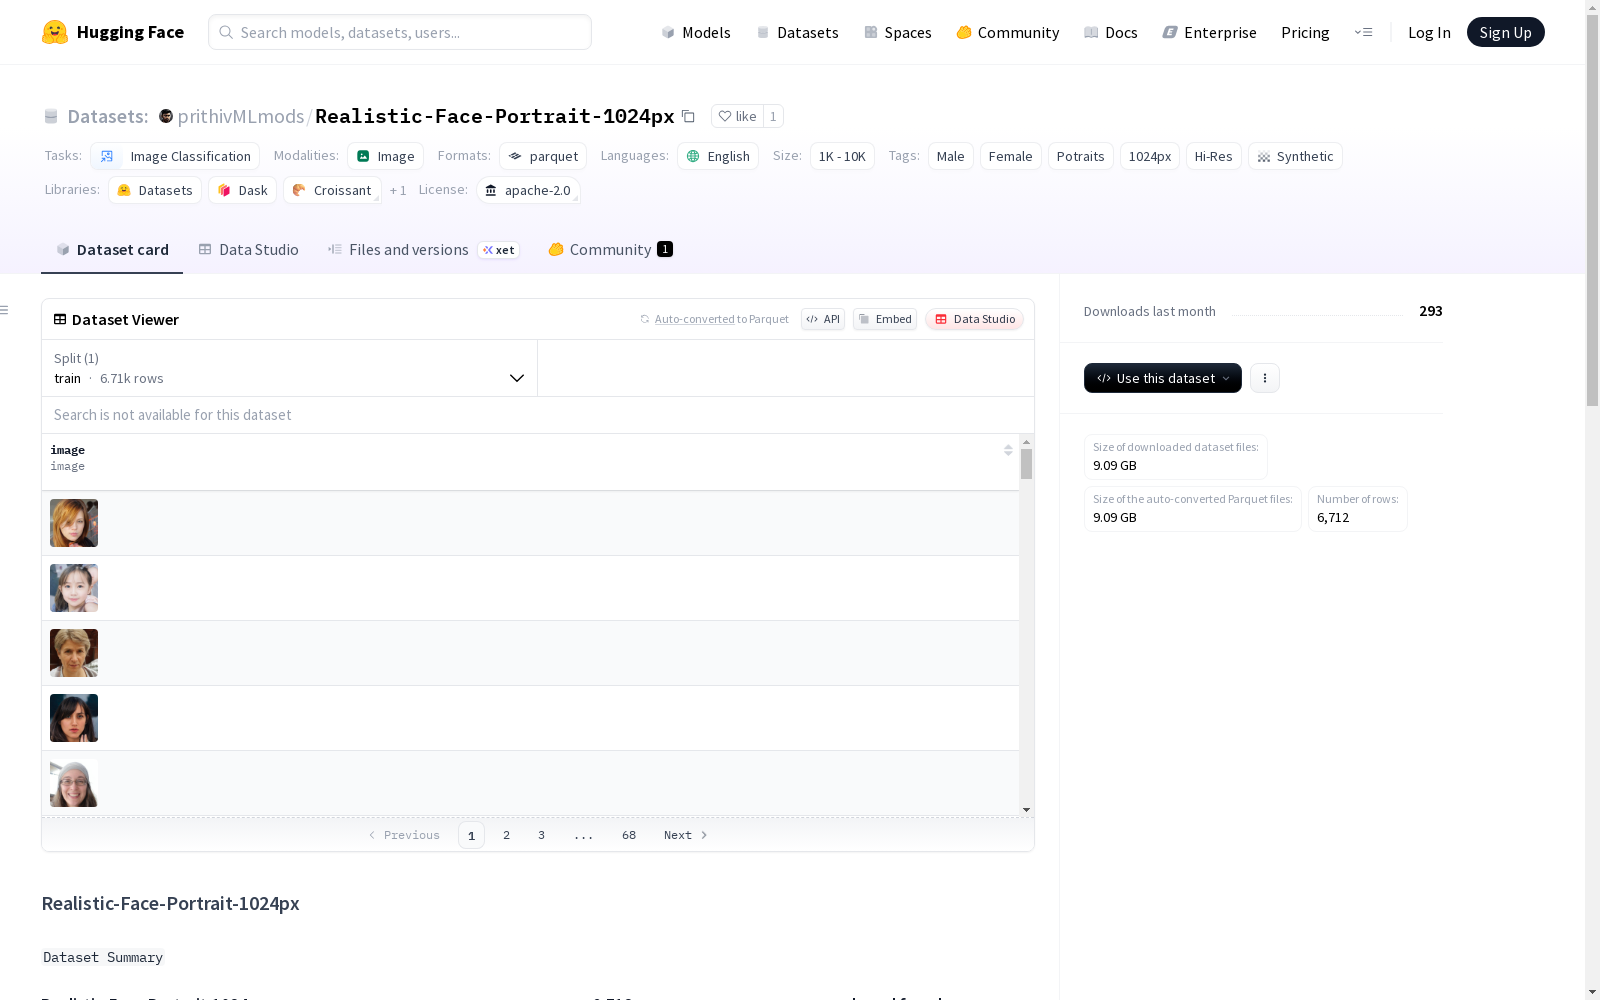This screenshot has width=1600, height=1000.
Task: Open the three-dot more options button
Action: [1265, 378]
